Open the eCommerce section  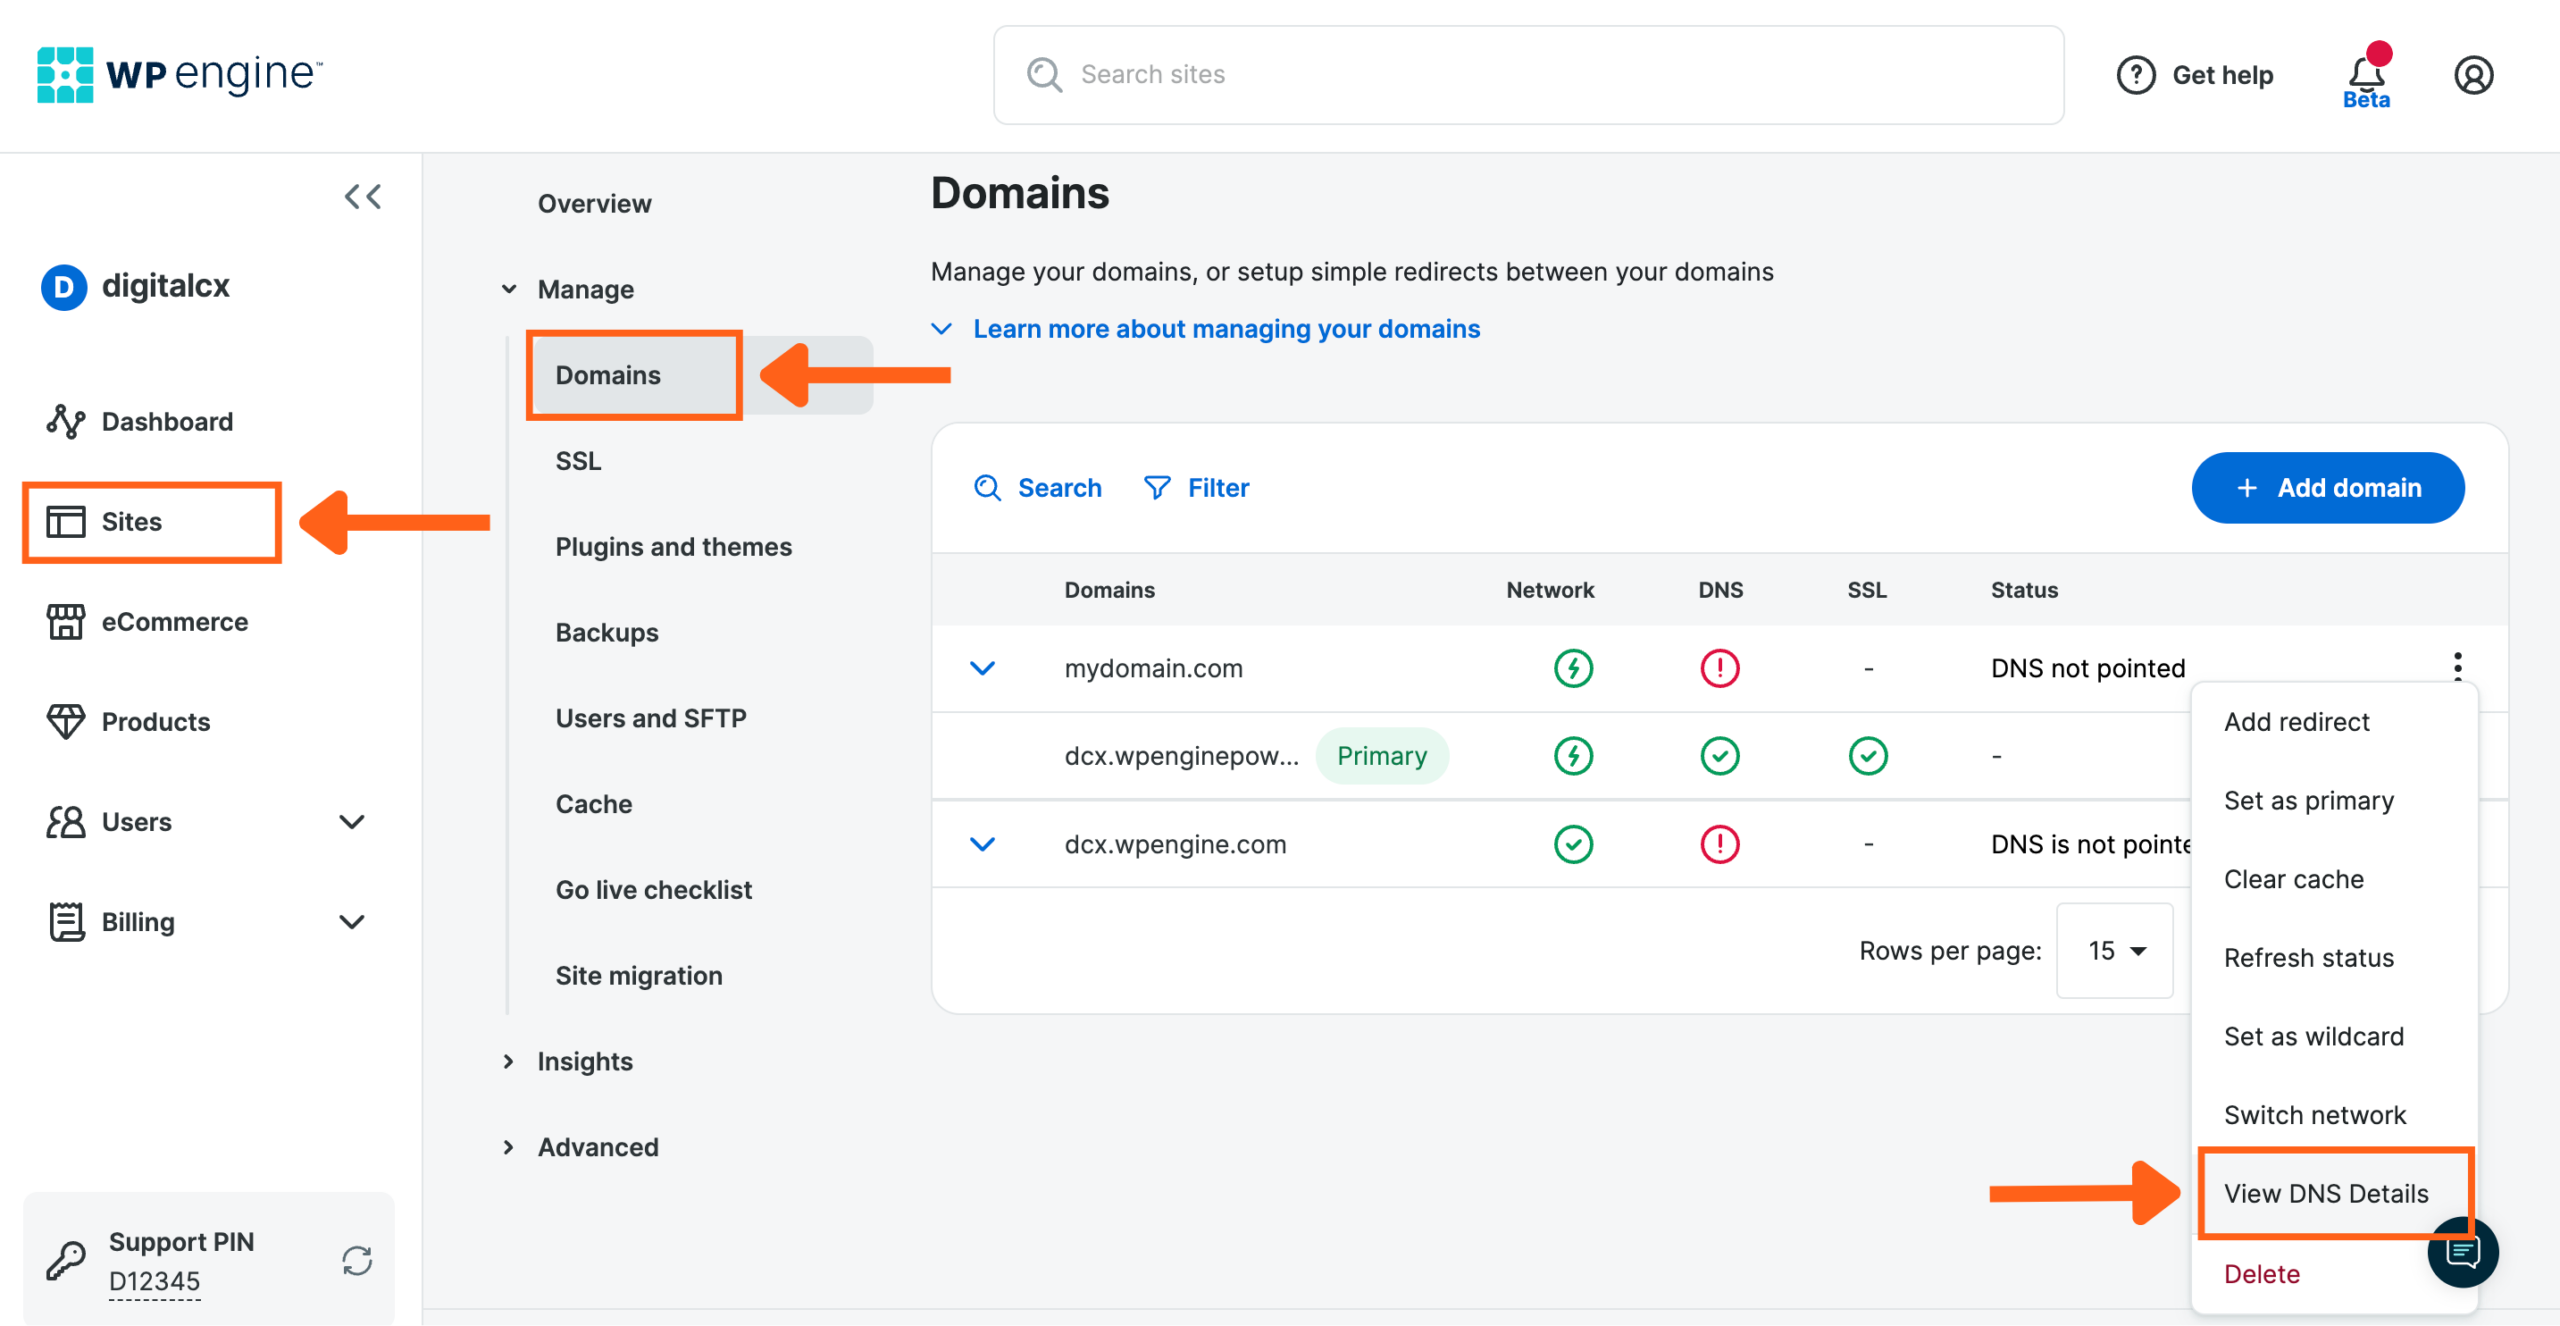[x=174, y=621]
